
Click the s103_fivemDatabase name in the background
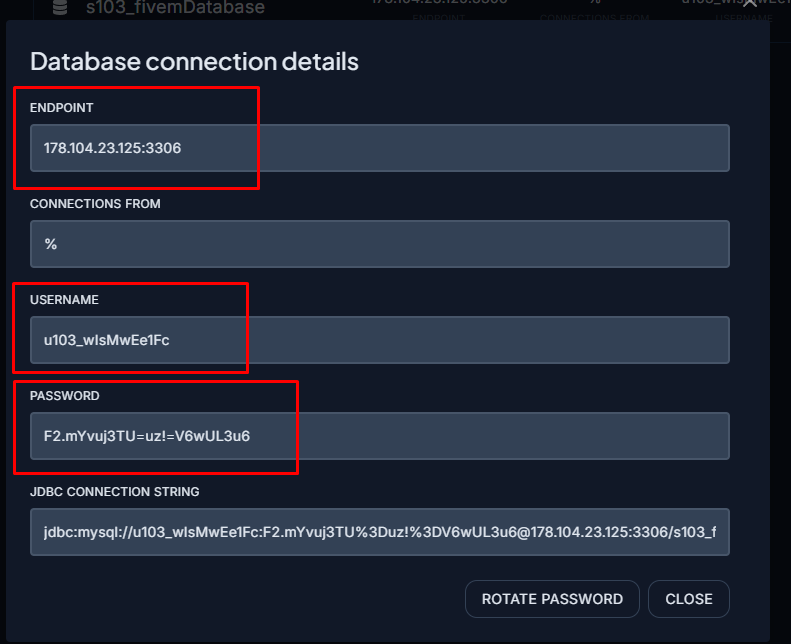point(175,7)
